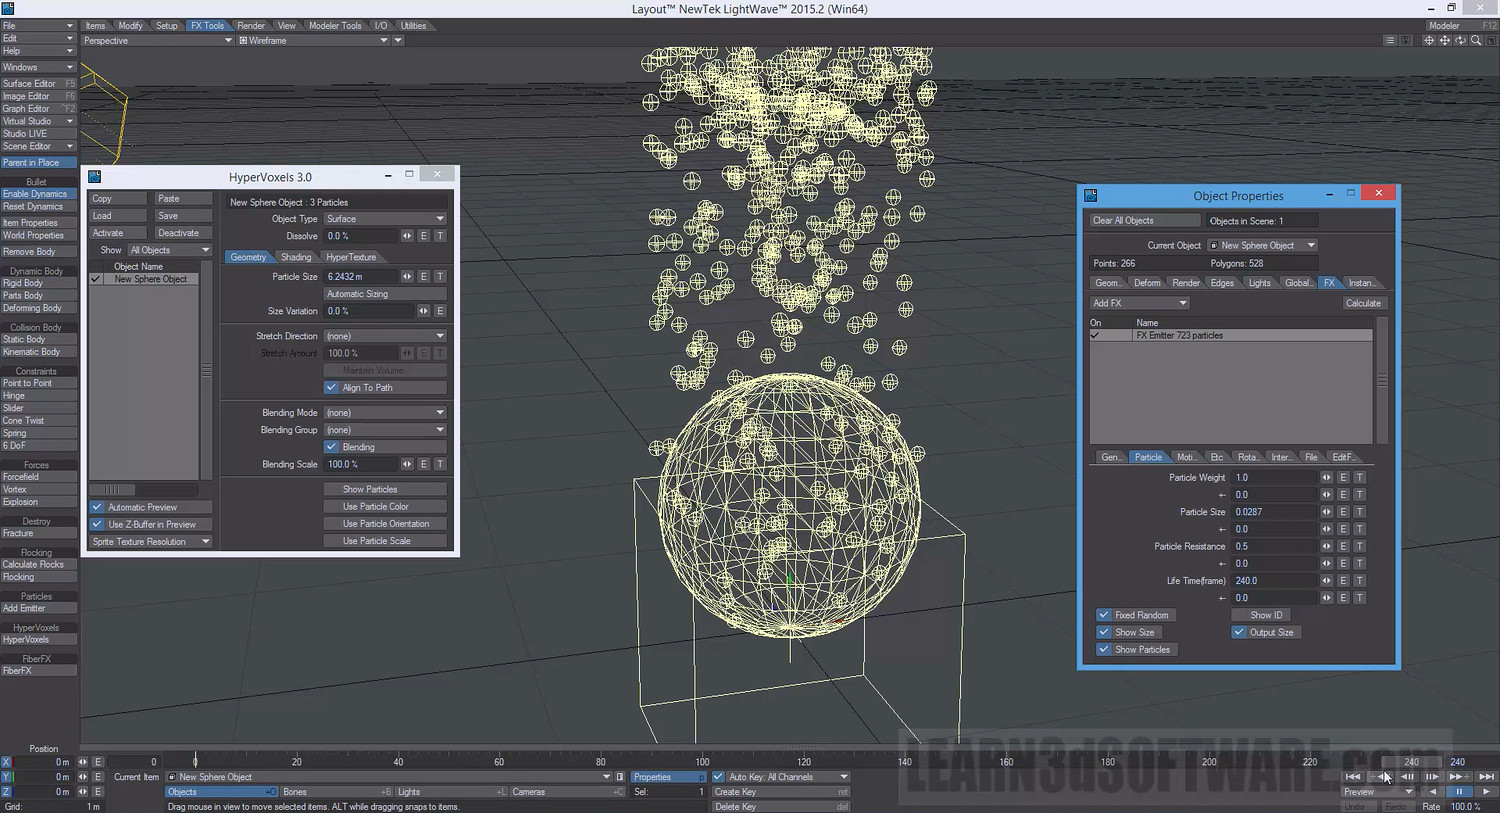
Task: Toggle New Sphere Object activation checkmark in HyperVoxels
Action: coord(96,279)
